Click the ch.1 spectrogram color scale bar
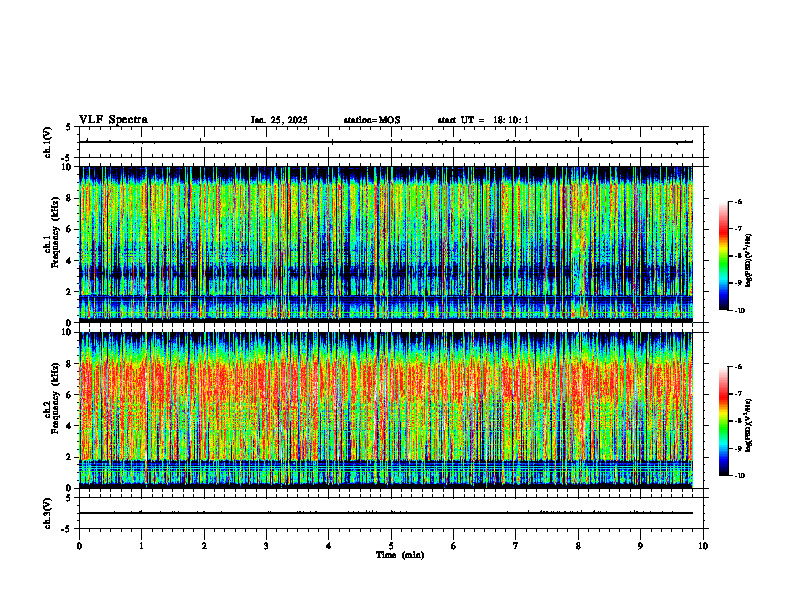The image size is (792, 612). [723, 256]
